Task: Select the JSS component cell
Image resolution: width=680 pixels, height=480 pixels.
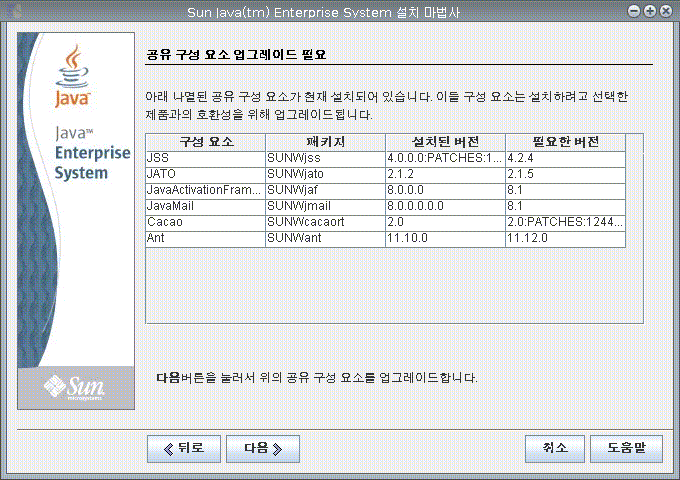Action: [x=206, y=159]
